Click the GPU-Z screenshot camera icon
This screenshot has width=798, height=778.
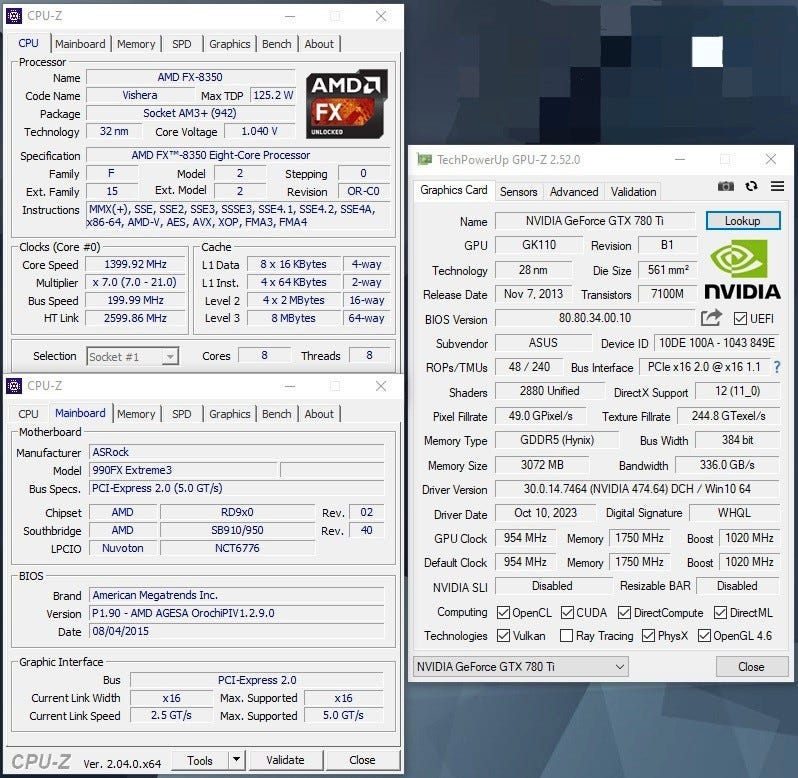point(726,186)
